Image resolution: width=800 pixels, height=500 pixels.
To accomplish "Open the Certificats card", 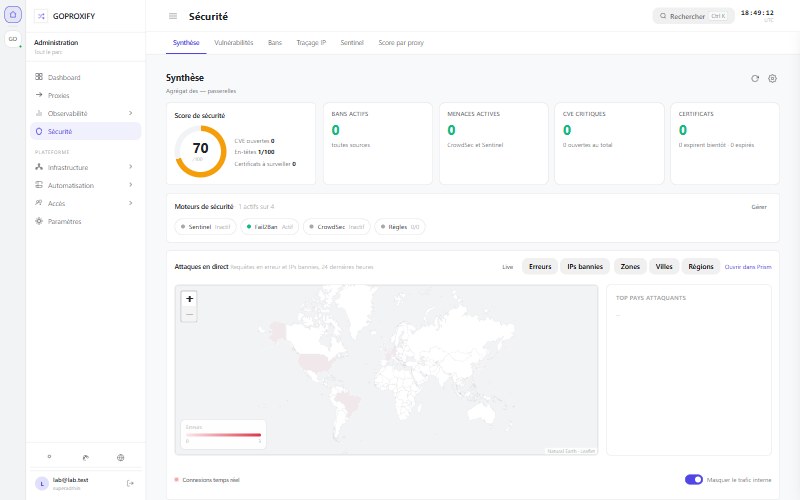I will click(x=725, y=143).
